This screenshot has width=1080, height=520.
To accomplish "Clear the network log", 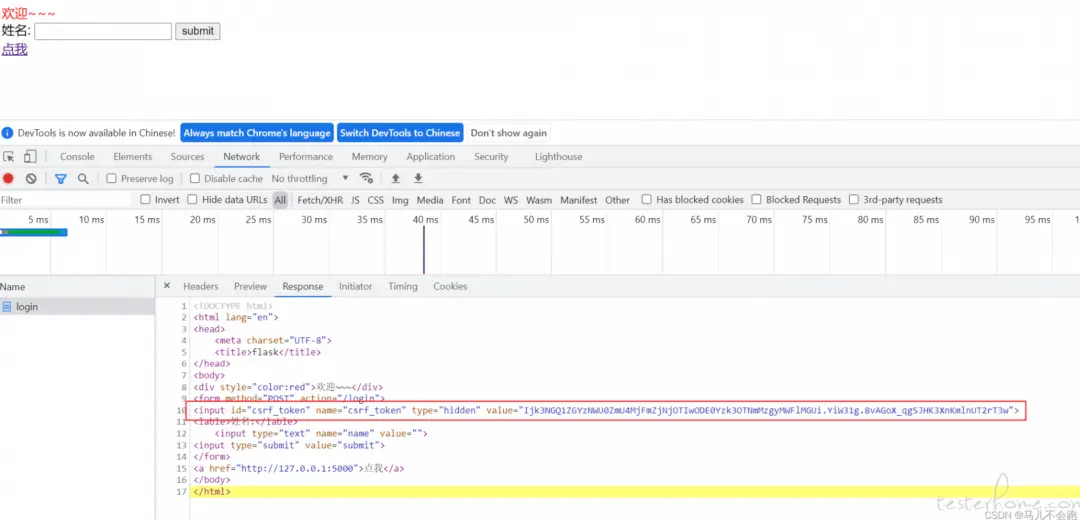I will 31,179.
